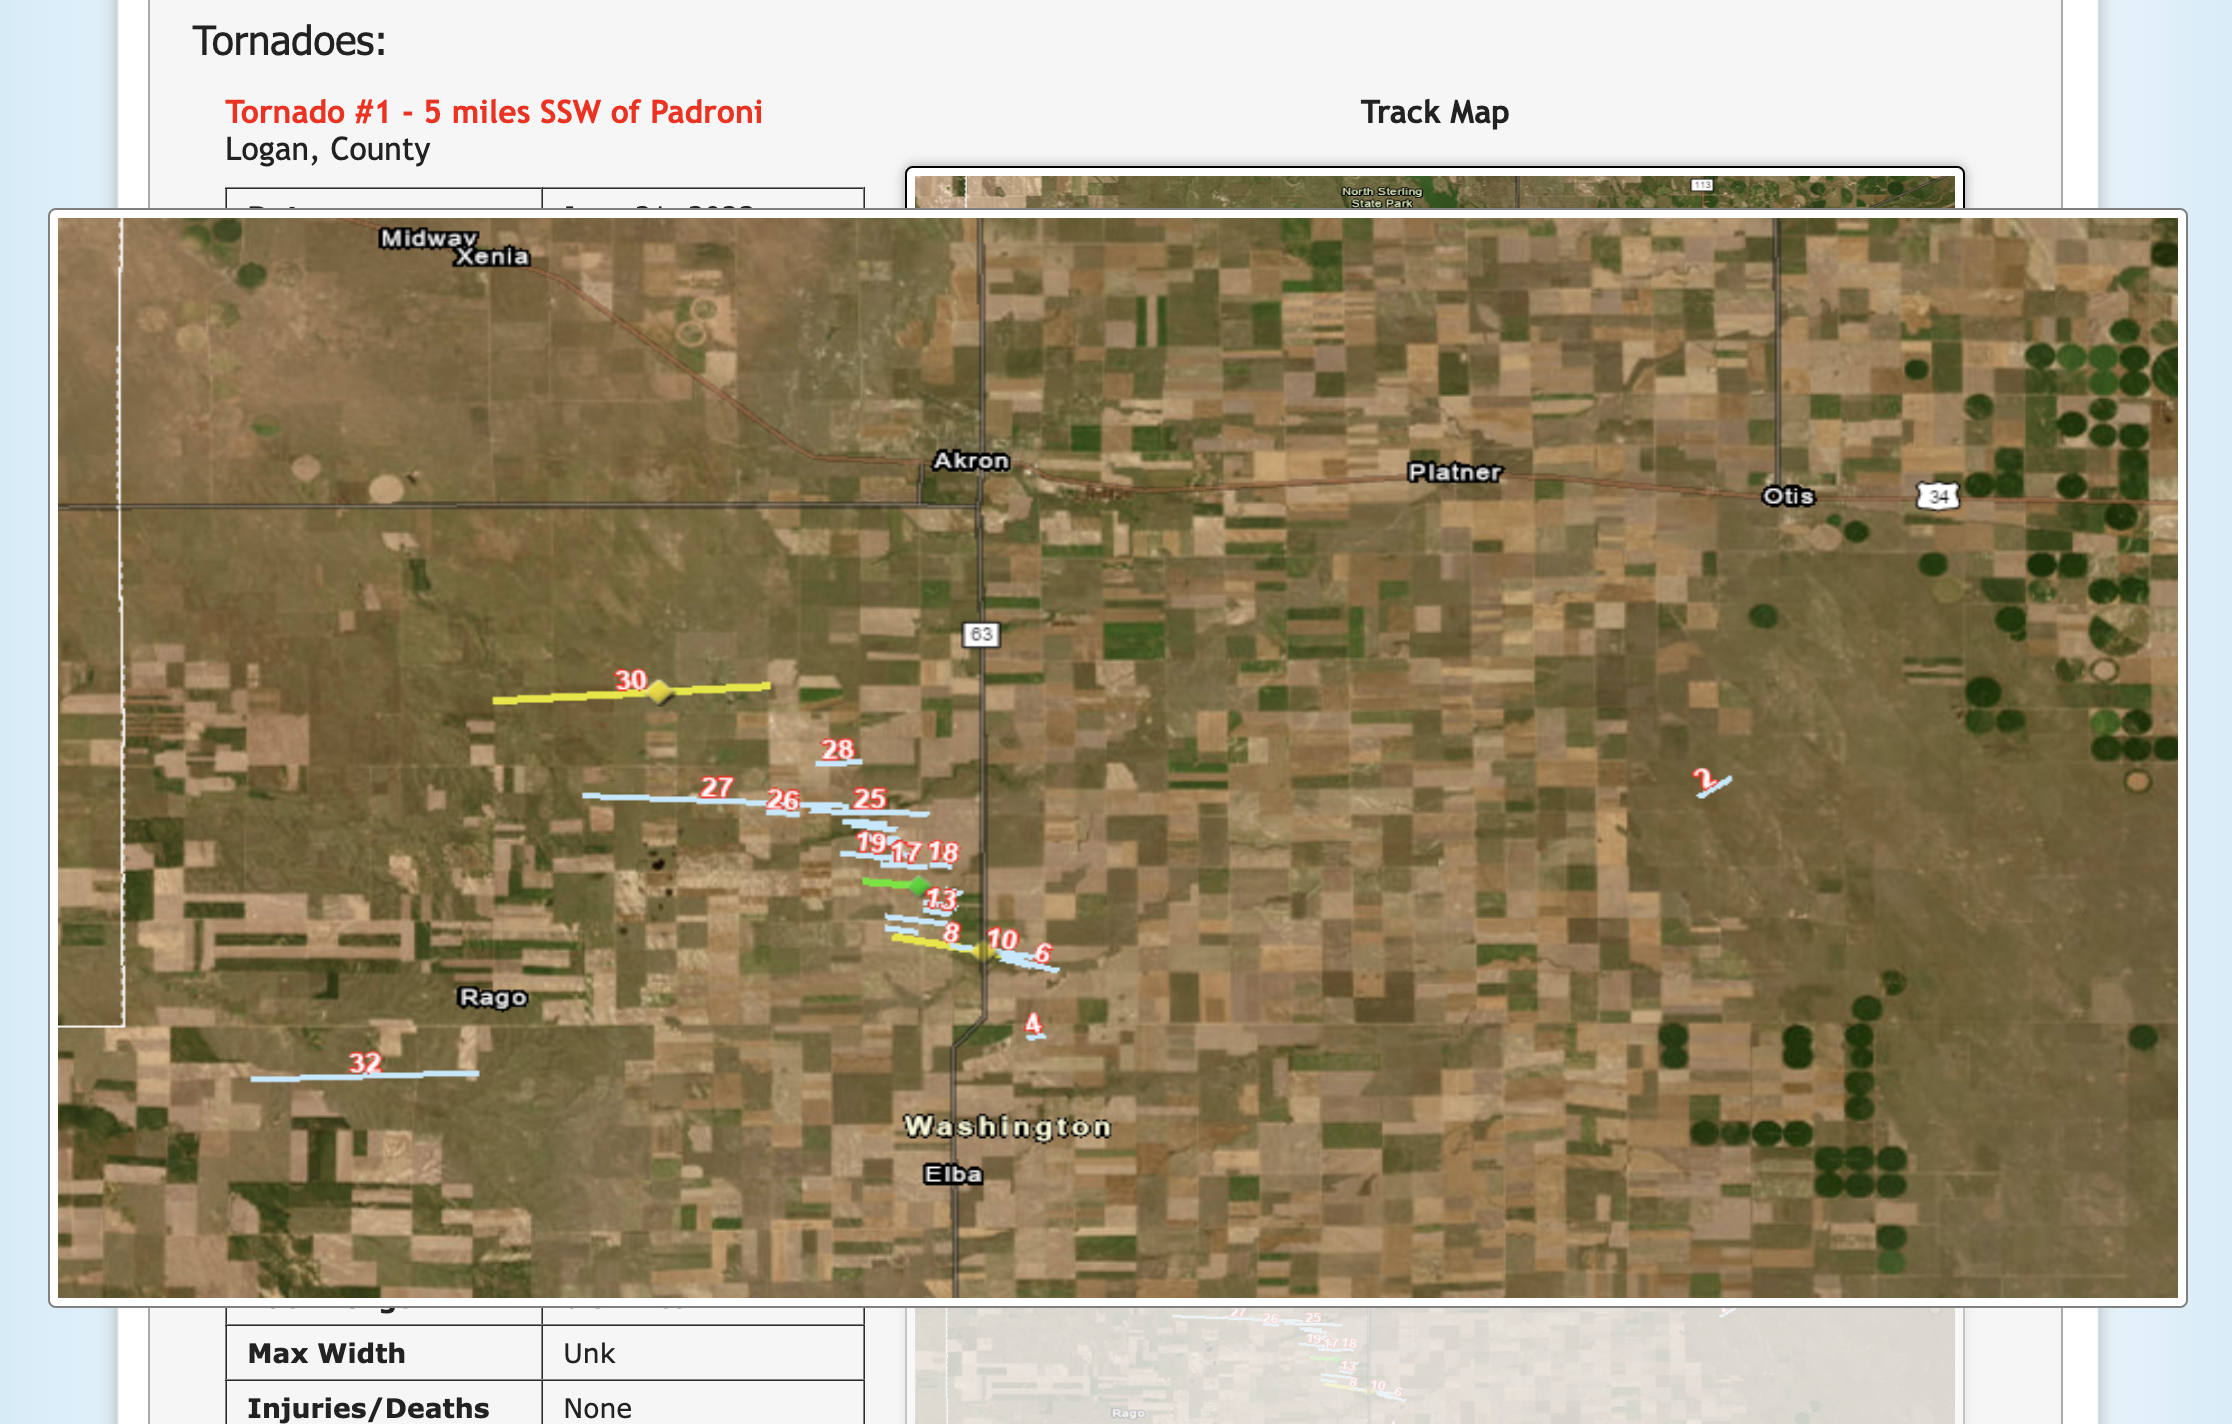
Task: Click the yellow diamond marker on track 30
Action: 659,692
